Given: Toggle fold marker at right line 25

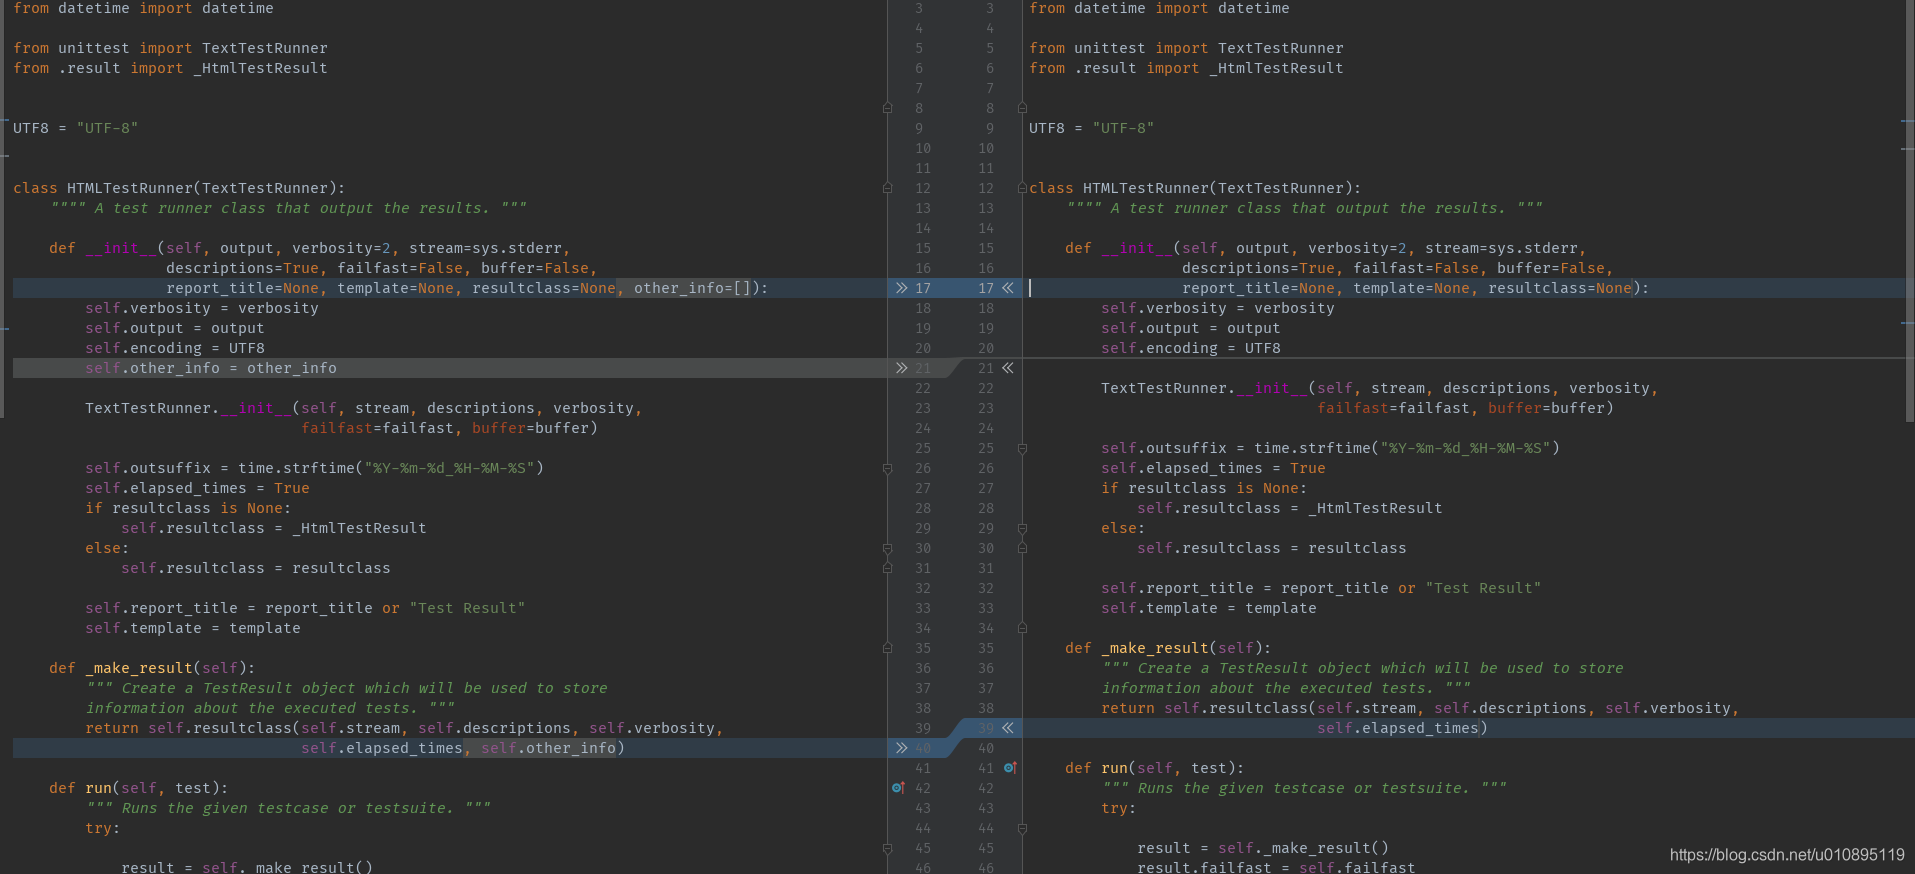Looking at the screenshot, I should tap(1022, 448).
